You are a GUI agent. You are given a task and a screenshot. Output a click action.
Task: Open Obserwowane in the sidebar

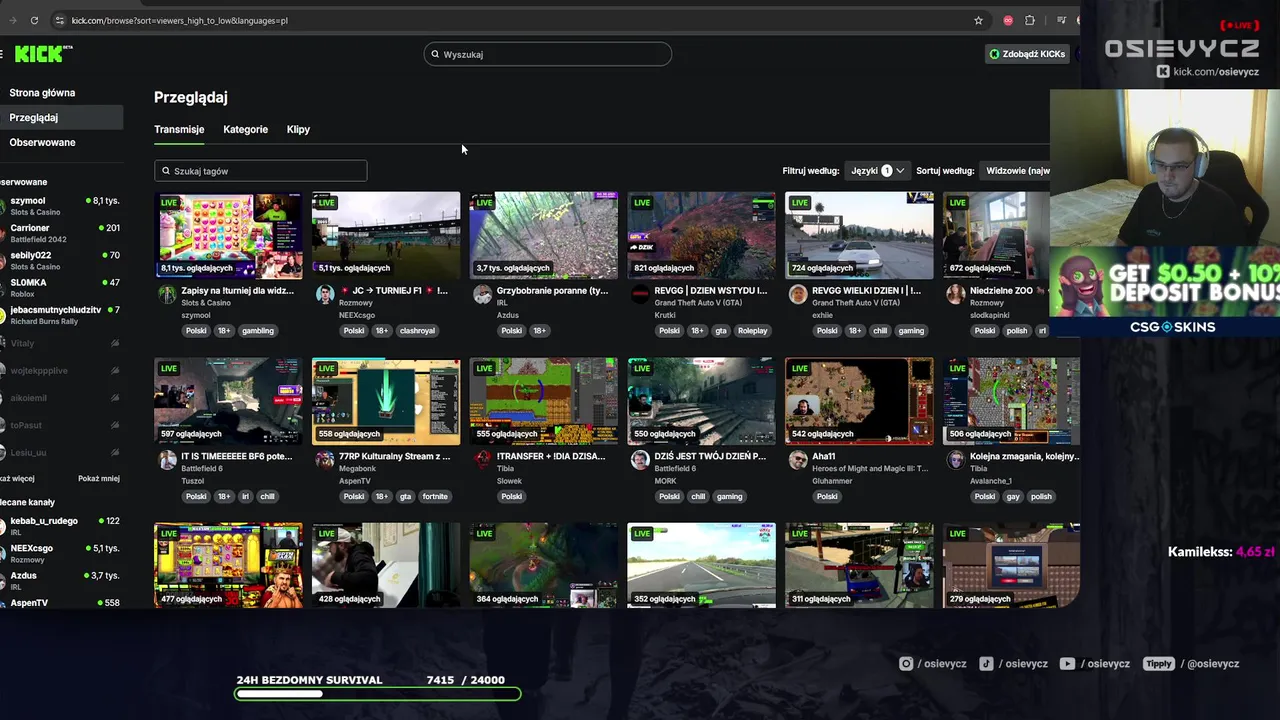click(42, 142)
